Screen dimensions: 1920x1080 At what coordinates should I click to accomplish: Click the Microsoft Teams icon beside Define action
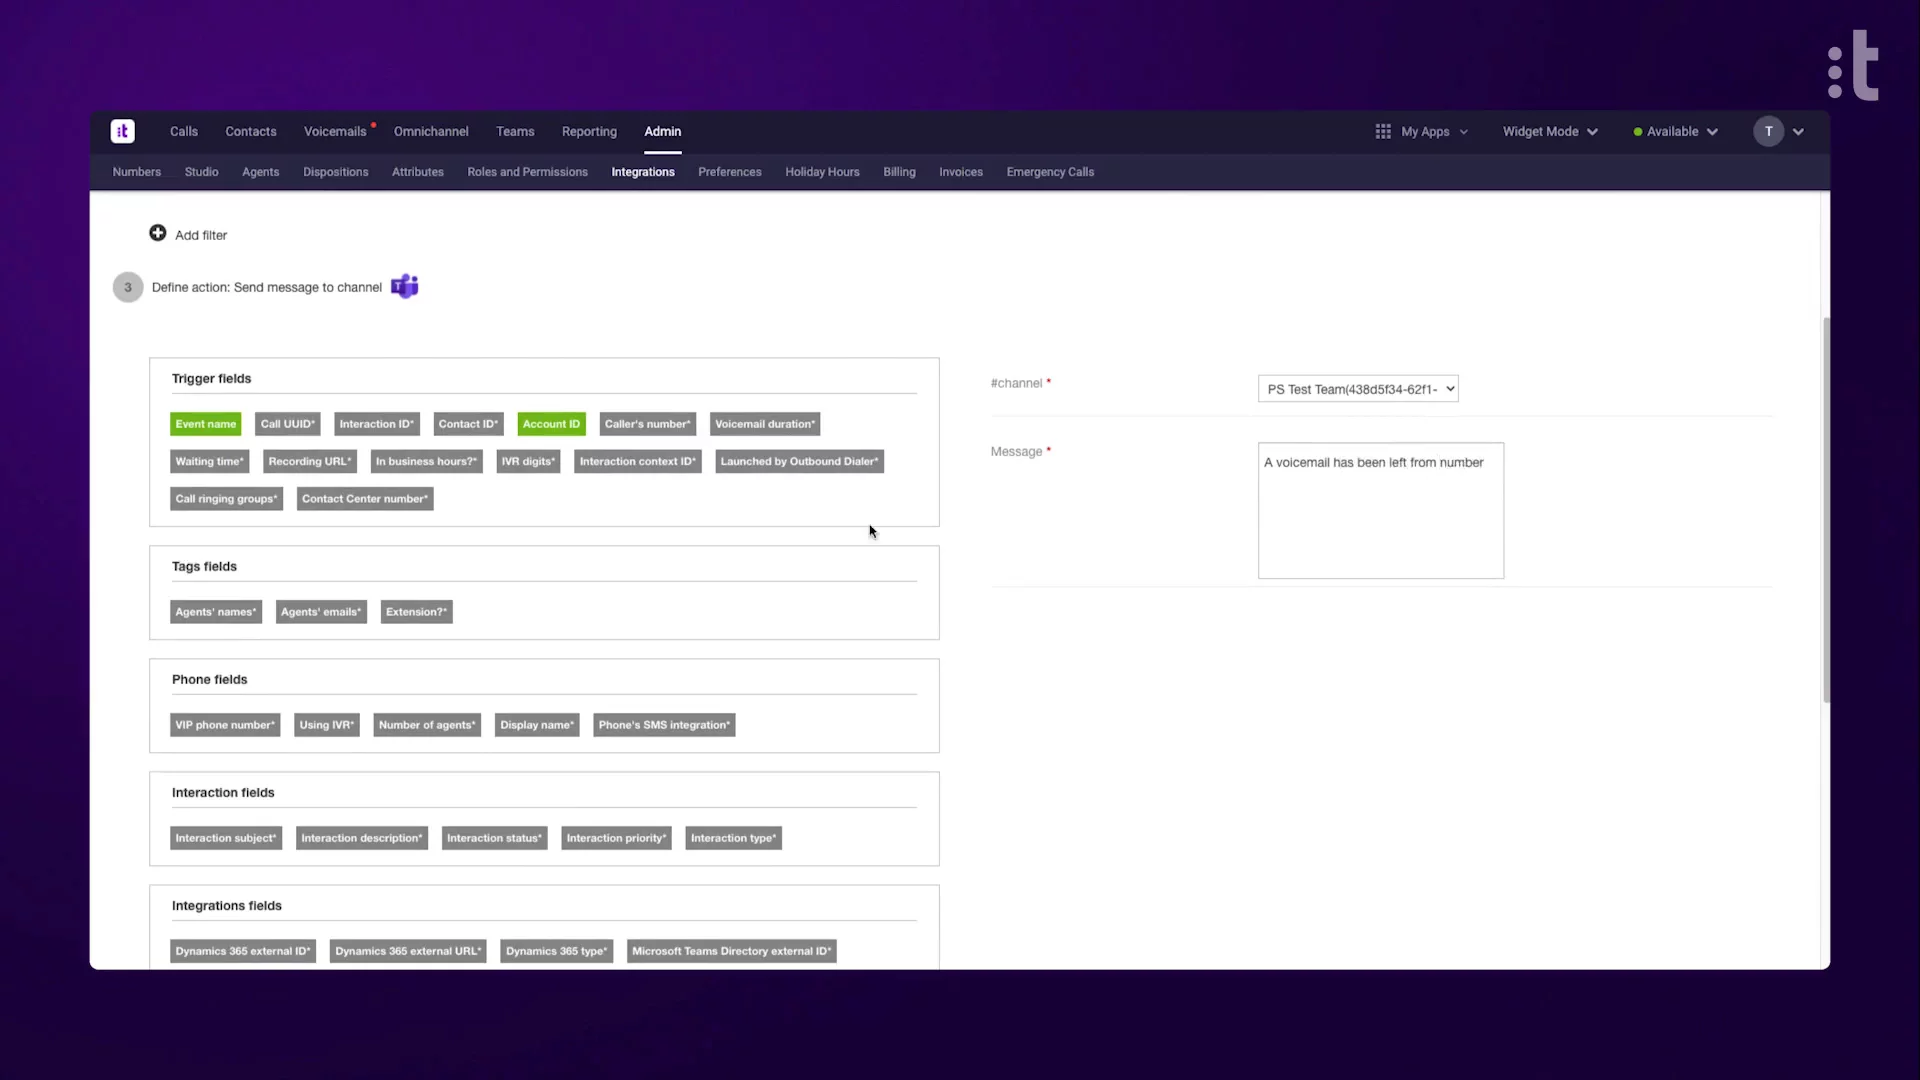[x=404, y=287]
